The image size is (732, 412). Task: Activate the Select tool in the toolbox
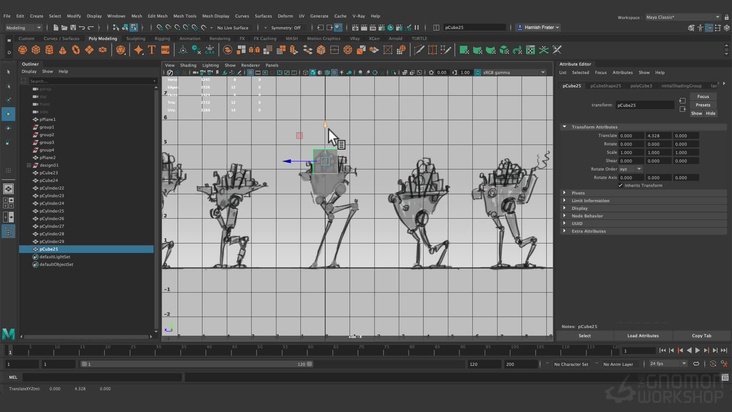(8, 72)
